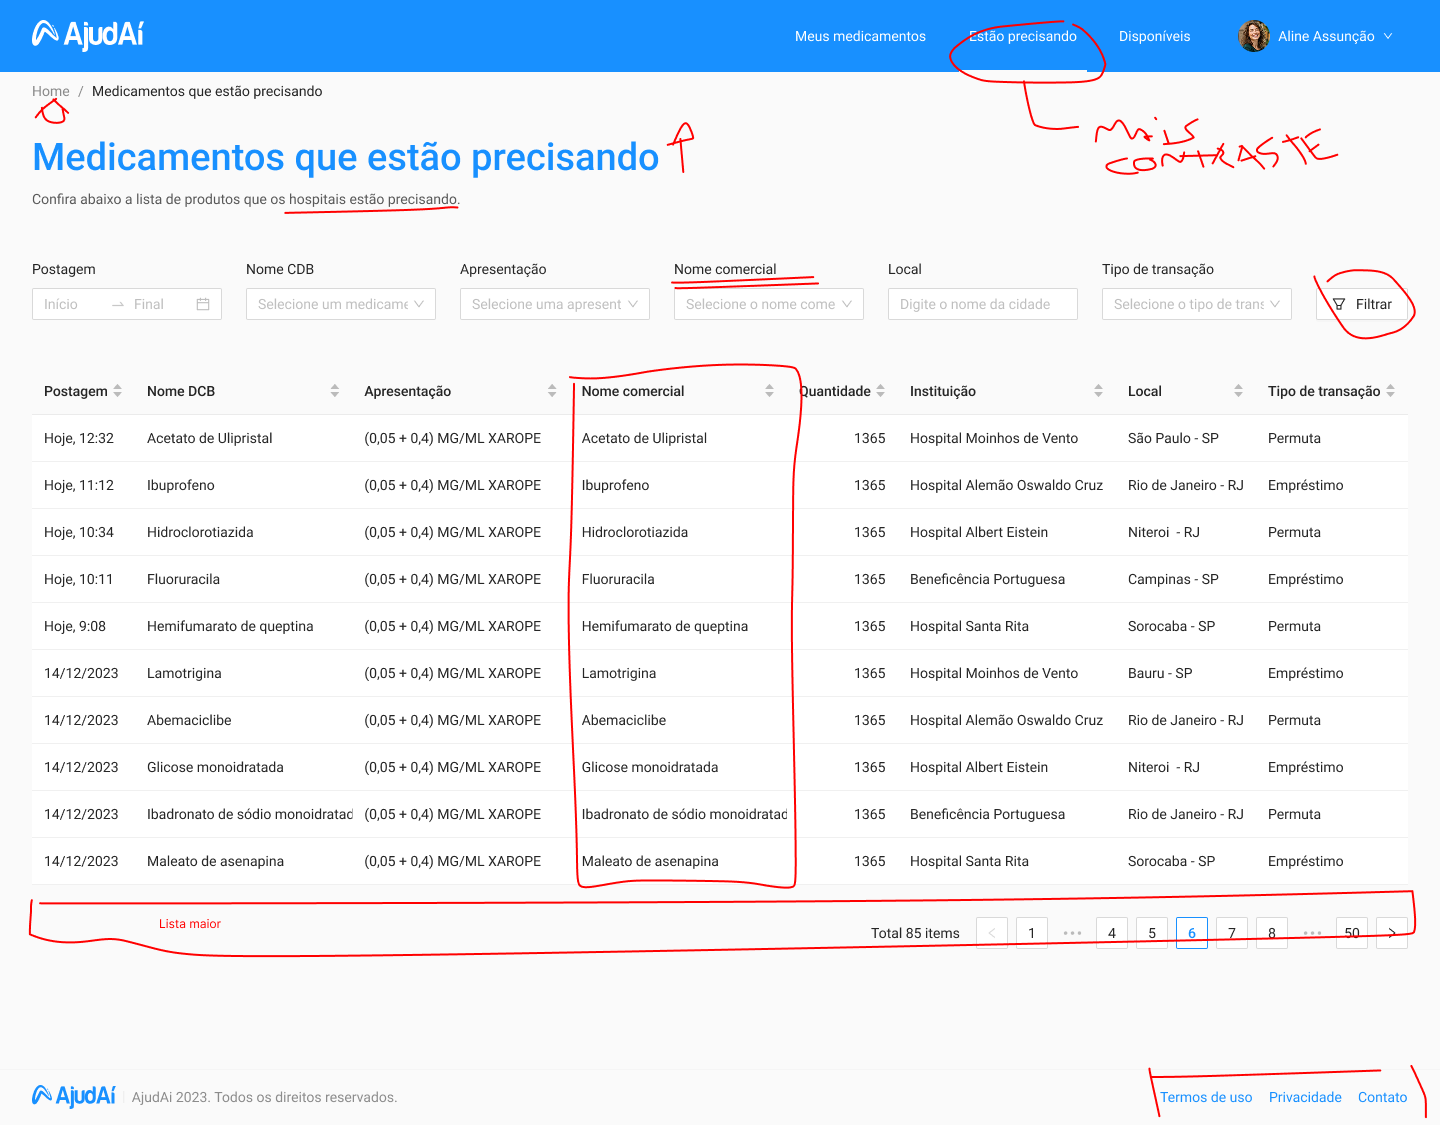Go to pagination page 1
Screen dimensions: 1440x1125
[1032, 933]
